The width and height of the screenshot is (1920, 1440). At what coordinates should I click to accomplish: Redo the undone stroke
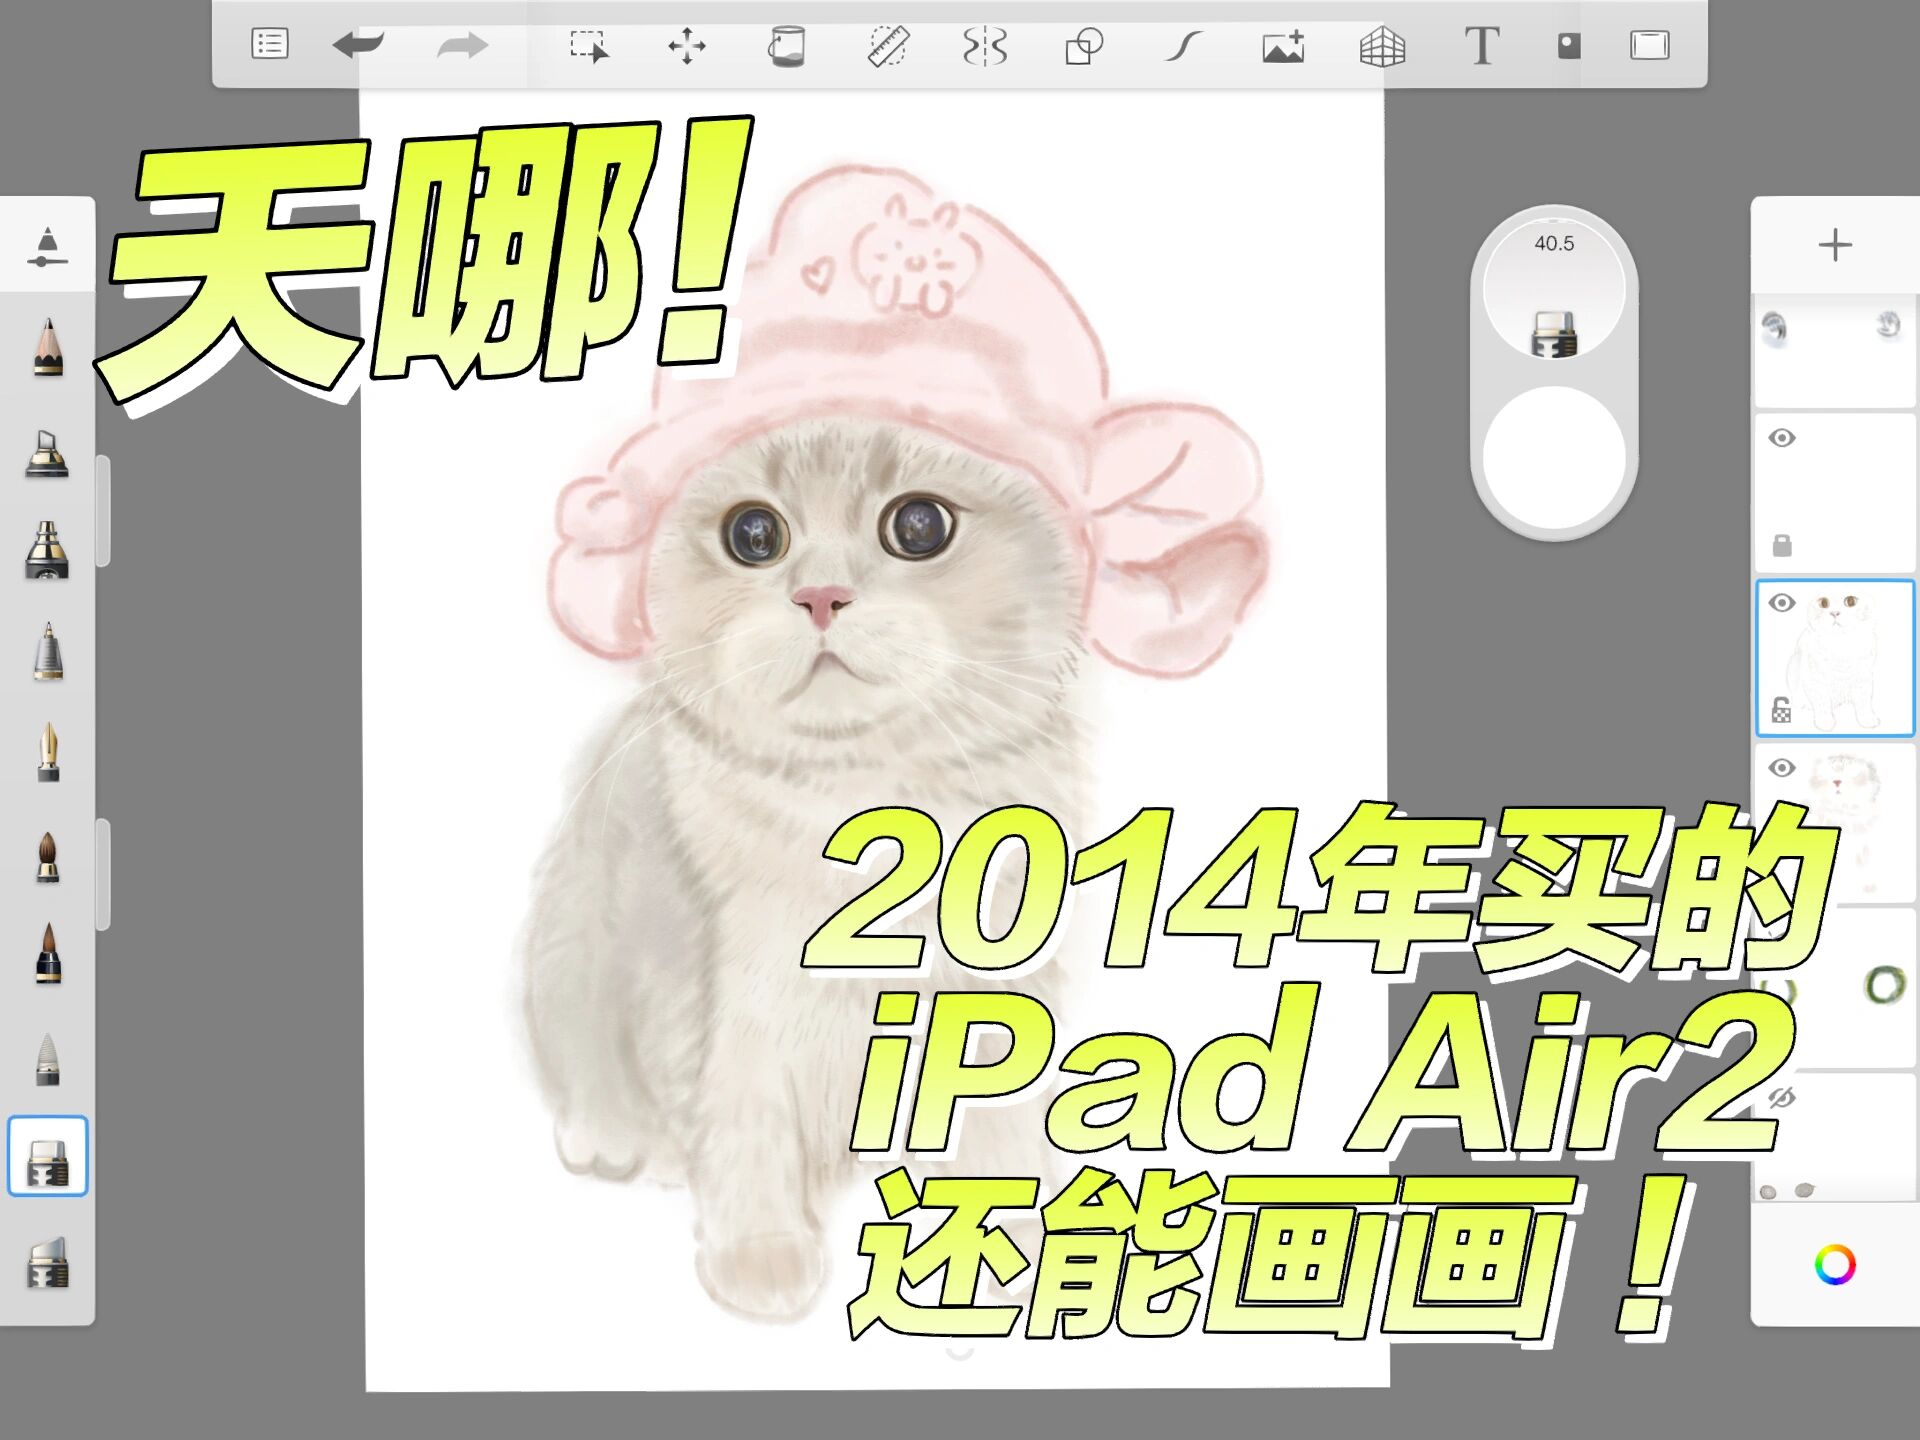[462, 45]
